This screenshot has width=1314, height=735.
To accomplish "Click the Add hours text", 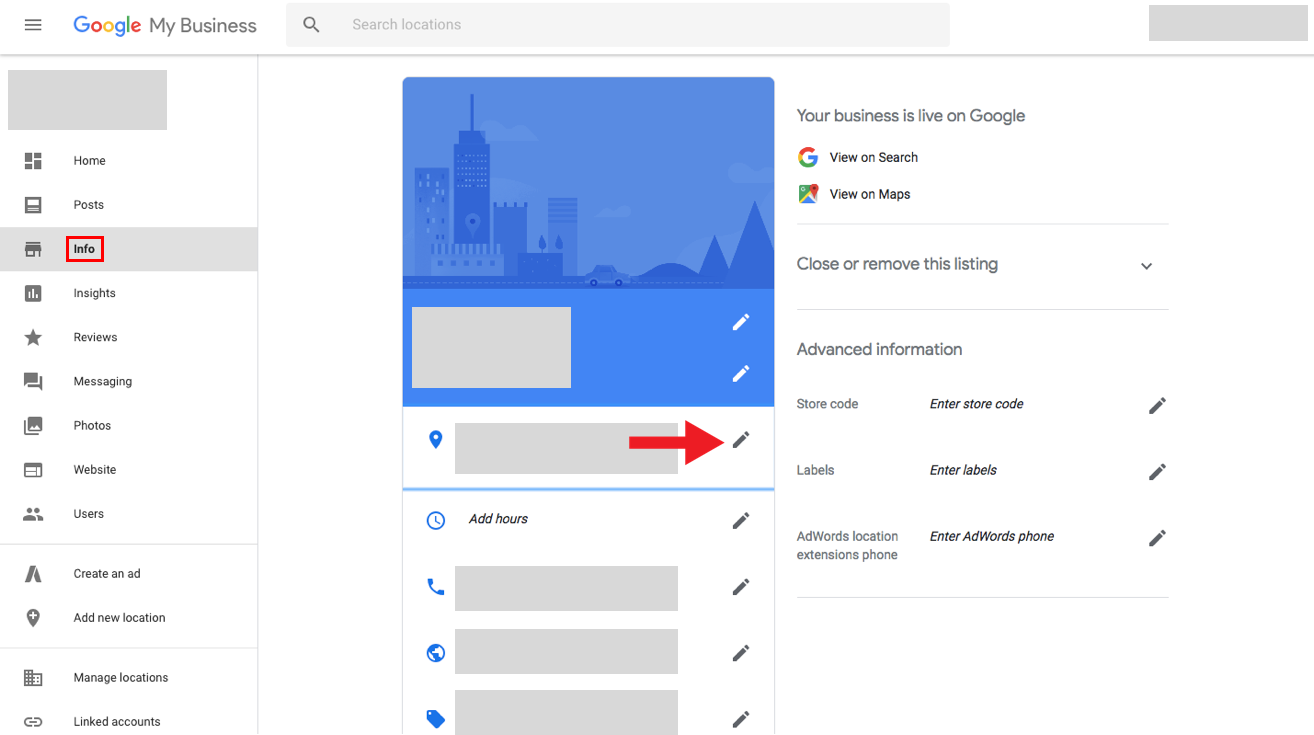I will pos(498,519).
